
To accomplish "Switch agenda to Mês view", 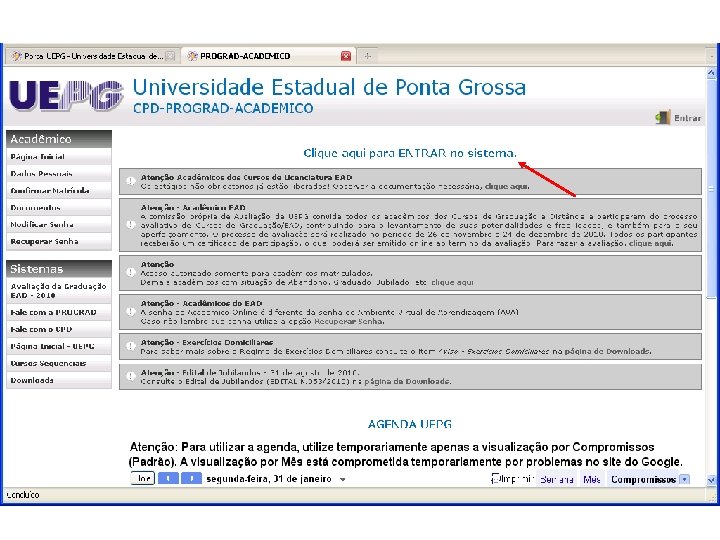I will [x=591, y=479].
